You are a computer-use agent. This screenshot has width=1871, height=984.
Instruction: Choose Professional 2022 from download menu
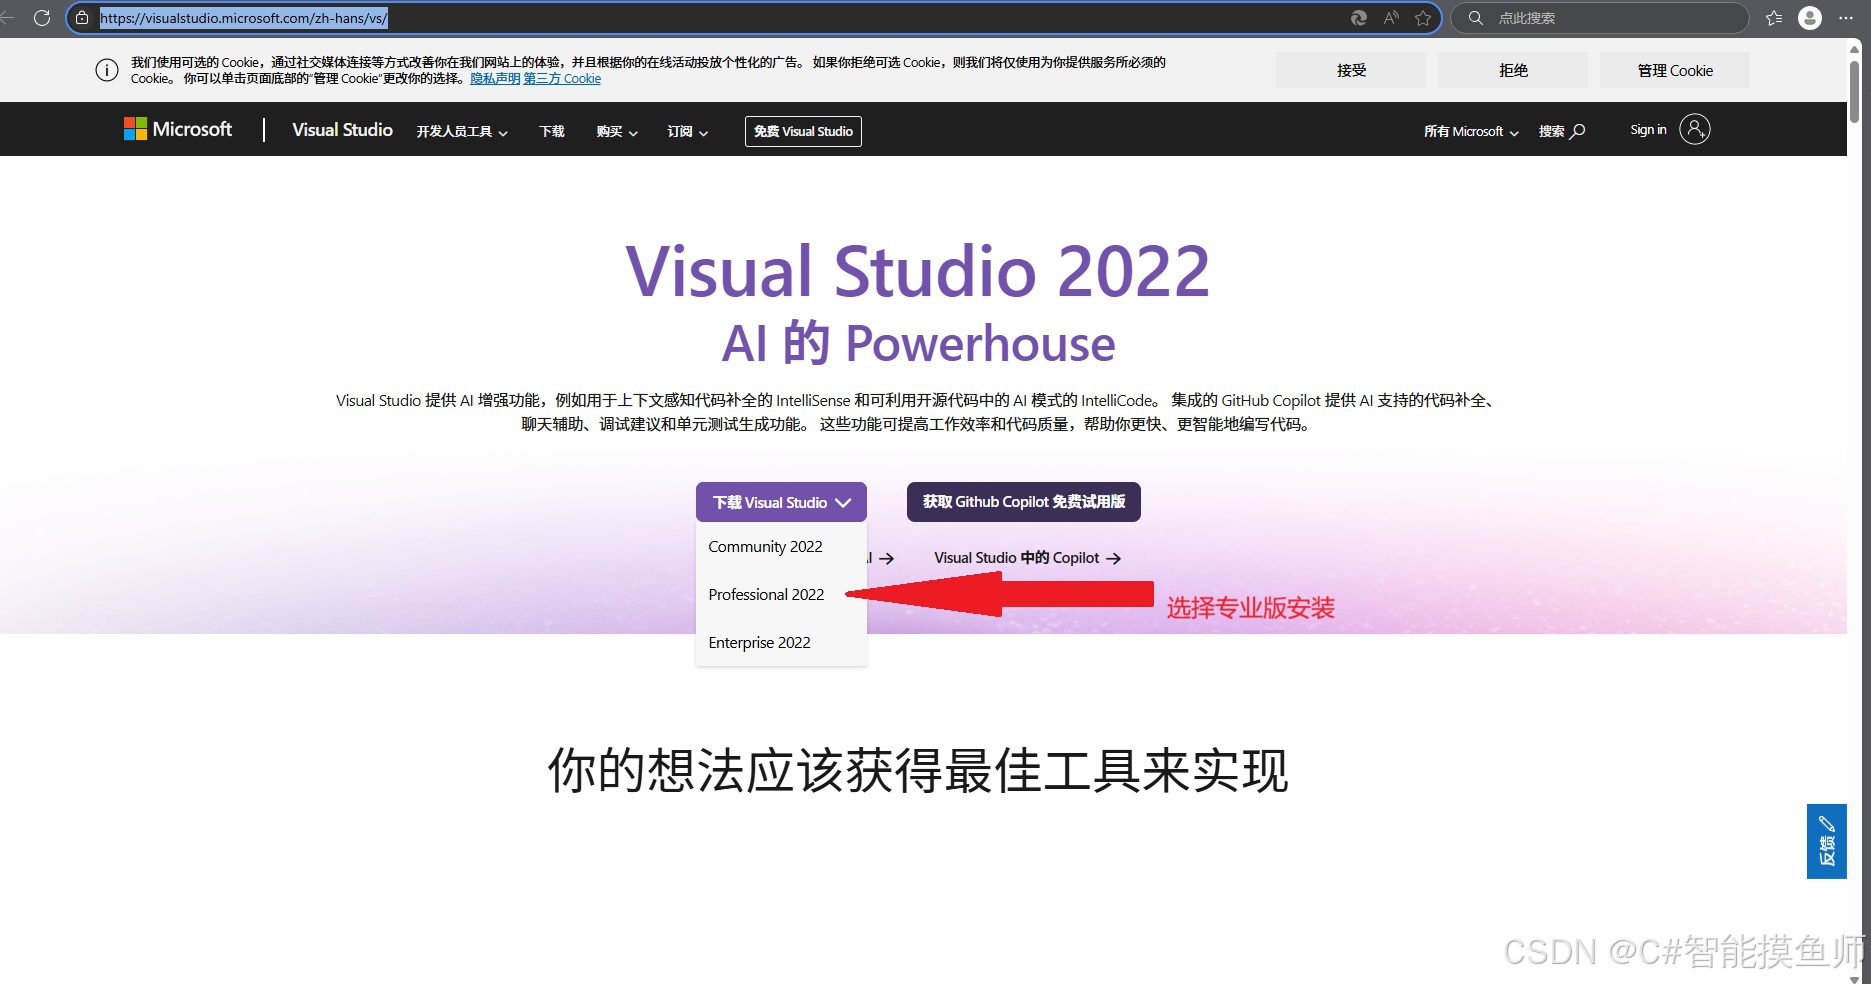click(x=765, y=594)
